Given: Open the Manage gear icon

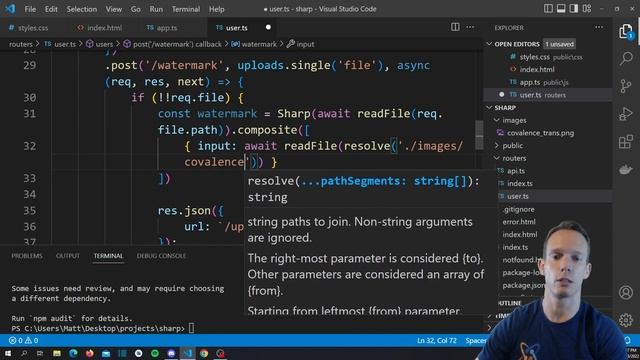Looking at the screenshot, I should point(626,320).
